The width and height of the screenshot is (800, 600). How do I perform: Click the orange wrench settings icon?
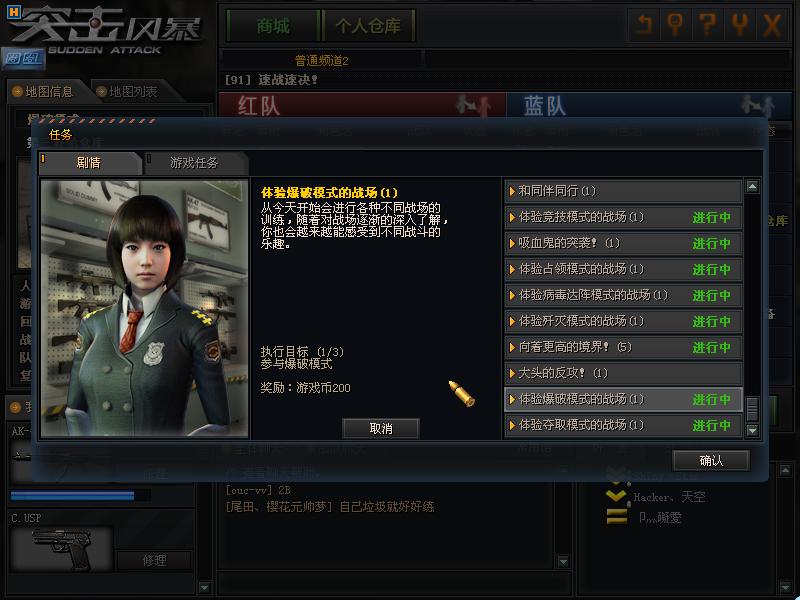[x=740, y=24]
